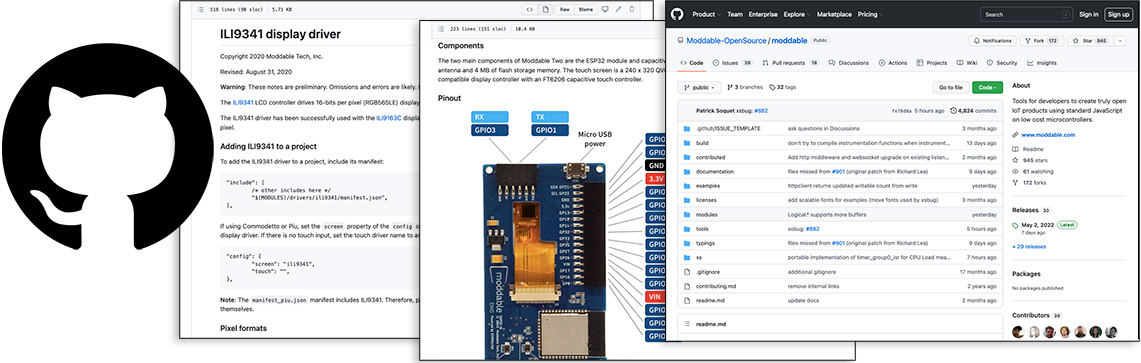Click the pencil edit icon in ILI9341 window
The width and height of the screenshot is (1141, 363).
click(619, 9)
